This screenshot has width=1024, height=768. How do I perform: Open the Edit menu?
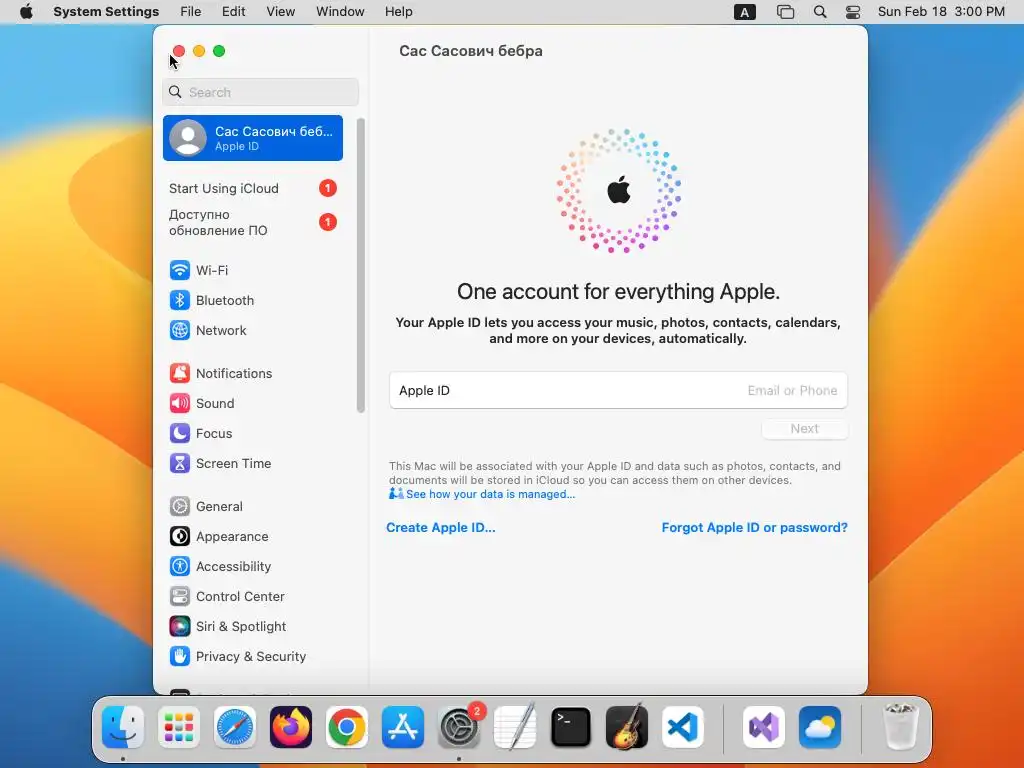coord(233,12)
